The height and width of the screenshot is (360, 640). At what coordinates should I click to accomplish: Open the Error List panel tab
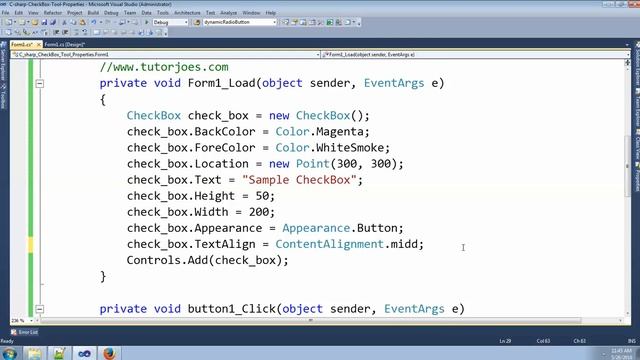[x=24, y=332]
